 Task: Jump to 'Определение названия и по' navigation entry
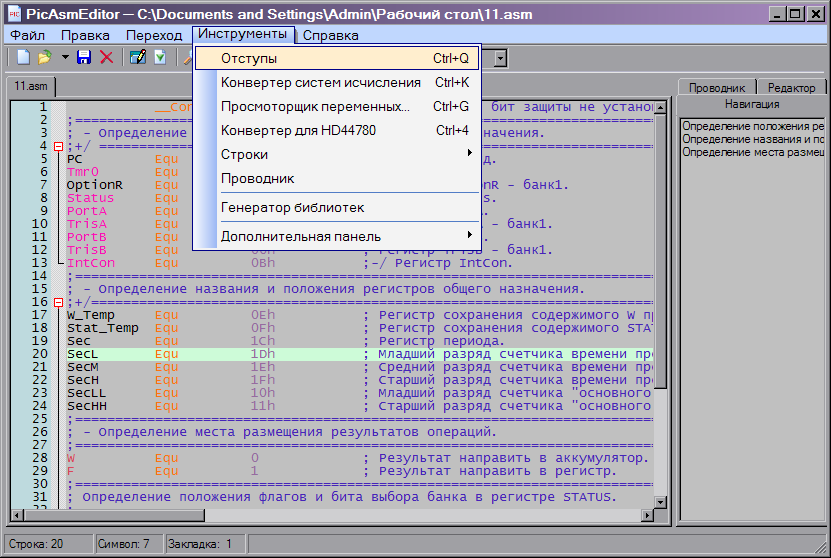[753, 139]
